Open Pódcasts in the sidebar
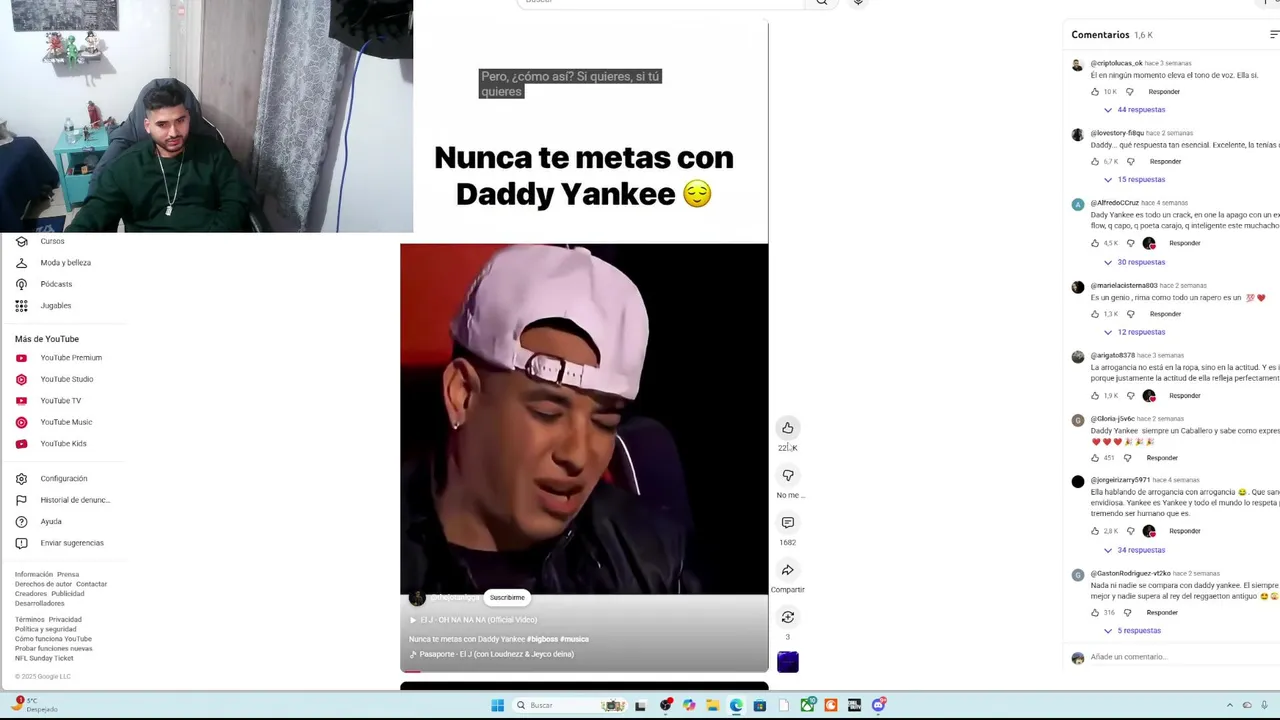Viewport: 1280px width, 720px height. pos(56,284)
